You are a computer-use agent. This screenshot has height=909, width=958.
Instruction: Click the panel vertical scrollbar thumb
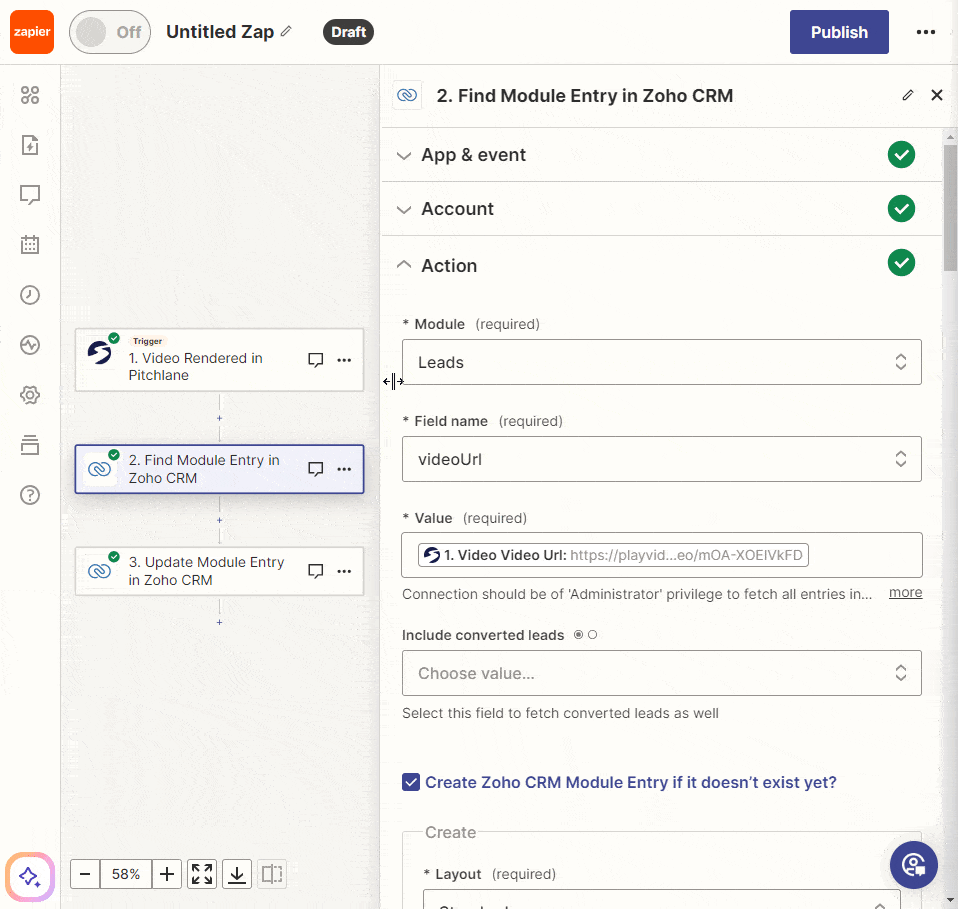pos(950,208)
